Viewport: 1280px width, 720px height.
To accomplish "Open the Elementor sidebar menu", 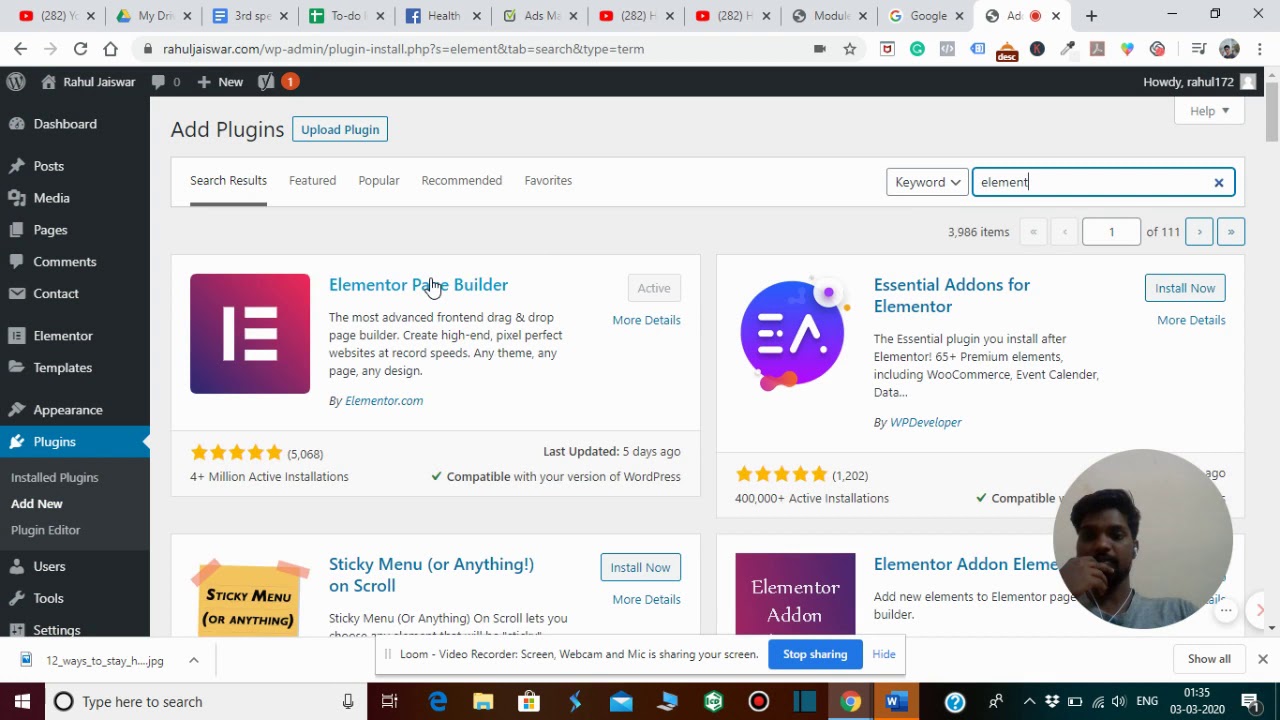I will [63, 336].
